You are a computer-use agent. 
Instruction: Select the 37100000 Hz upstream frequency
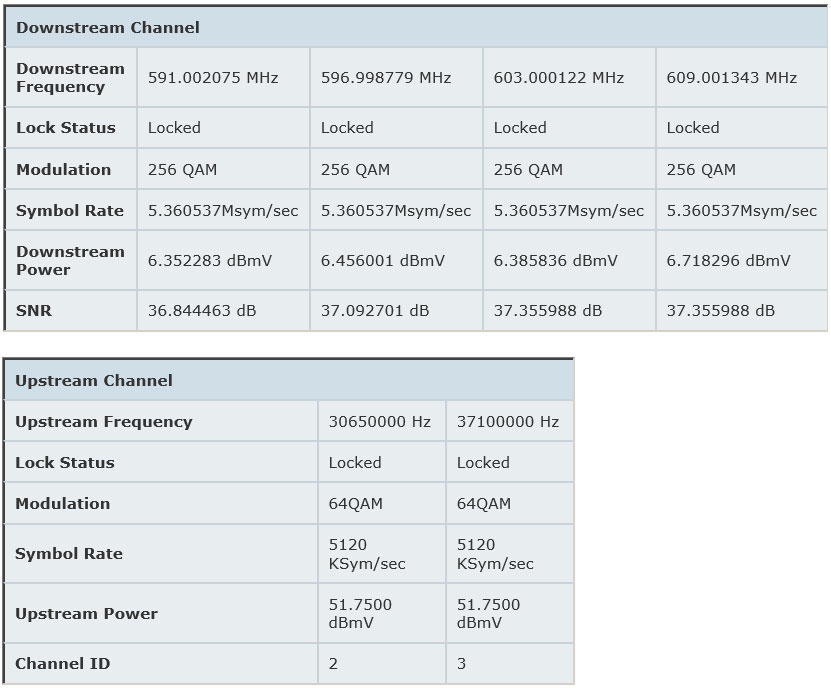(508, 422)
